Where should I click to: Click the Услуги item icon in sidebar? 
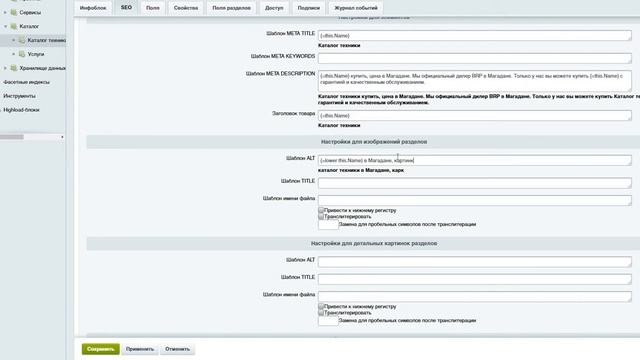point(22,54)
